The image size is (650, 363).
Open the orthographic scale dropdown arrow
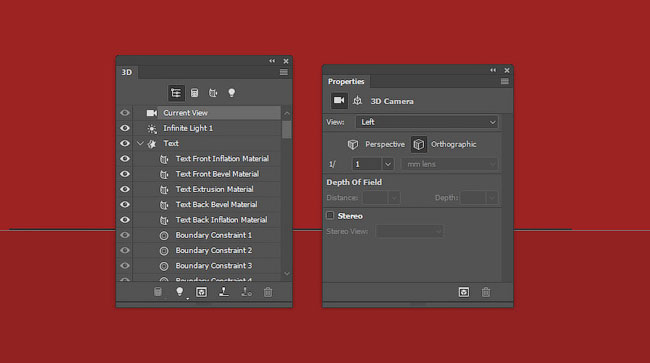pyautogui.click(x=388, y=165)
